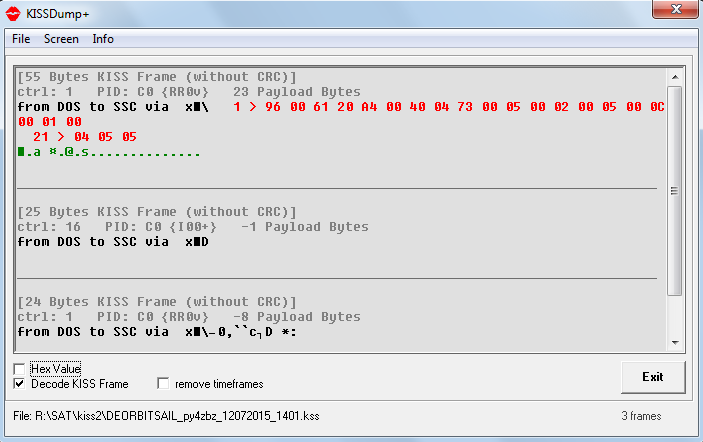Image resolution: width=703 pixels, height=442 pixels.
Task: Tick the remove timeframes checkbox
Action: pyautogui.click(x=163, y=384)
